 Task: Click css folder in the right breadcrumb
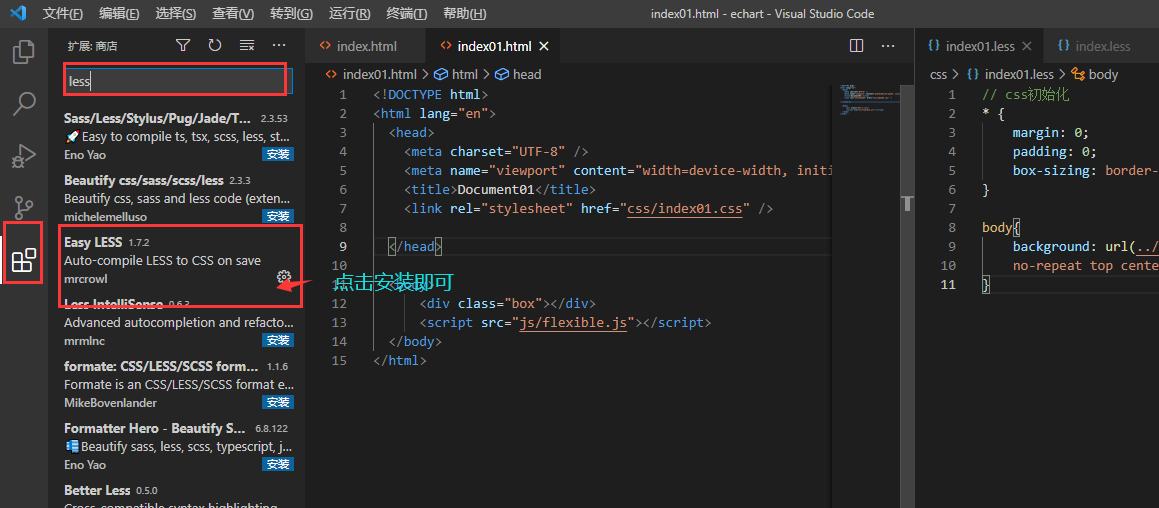click(938, 74)
